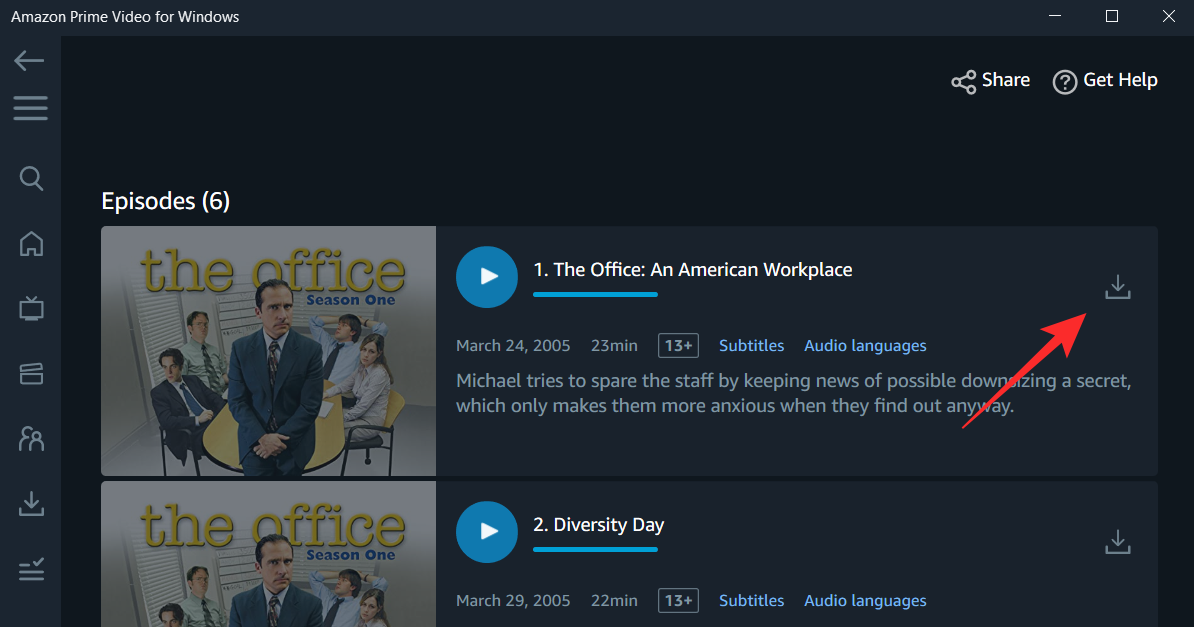Close the Prime Video window
Viewport: 1194px width, 627px height.
[x=1169, y=16]
